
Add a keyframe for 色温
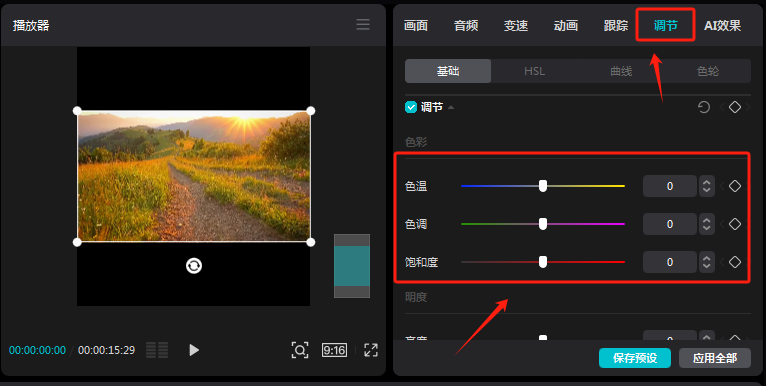point(735,186)
